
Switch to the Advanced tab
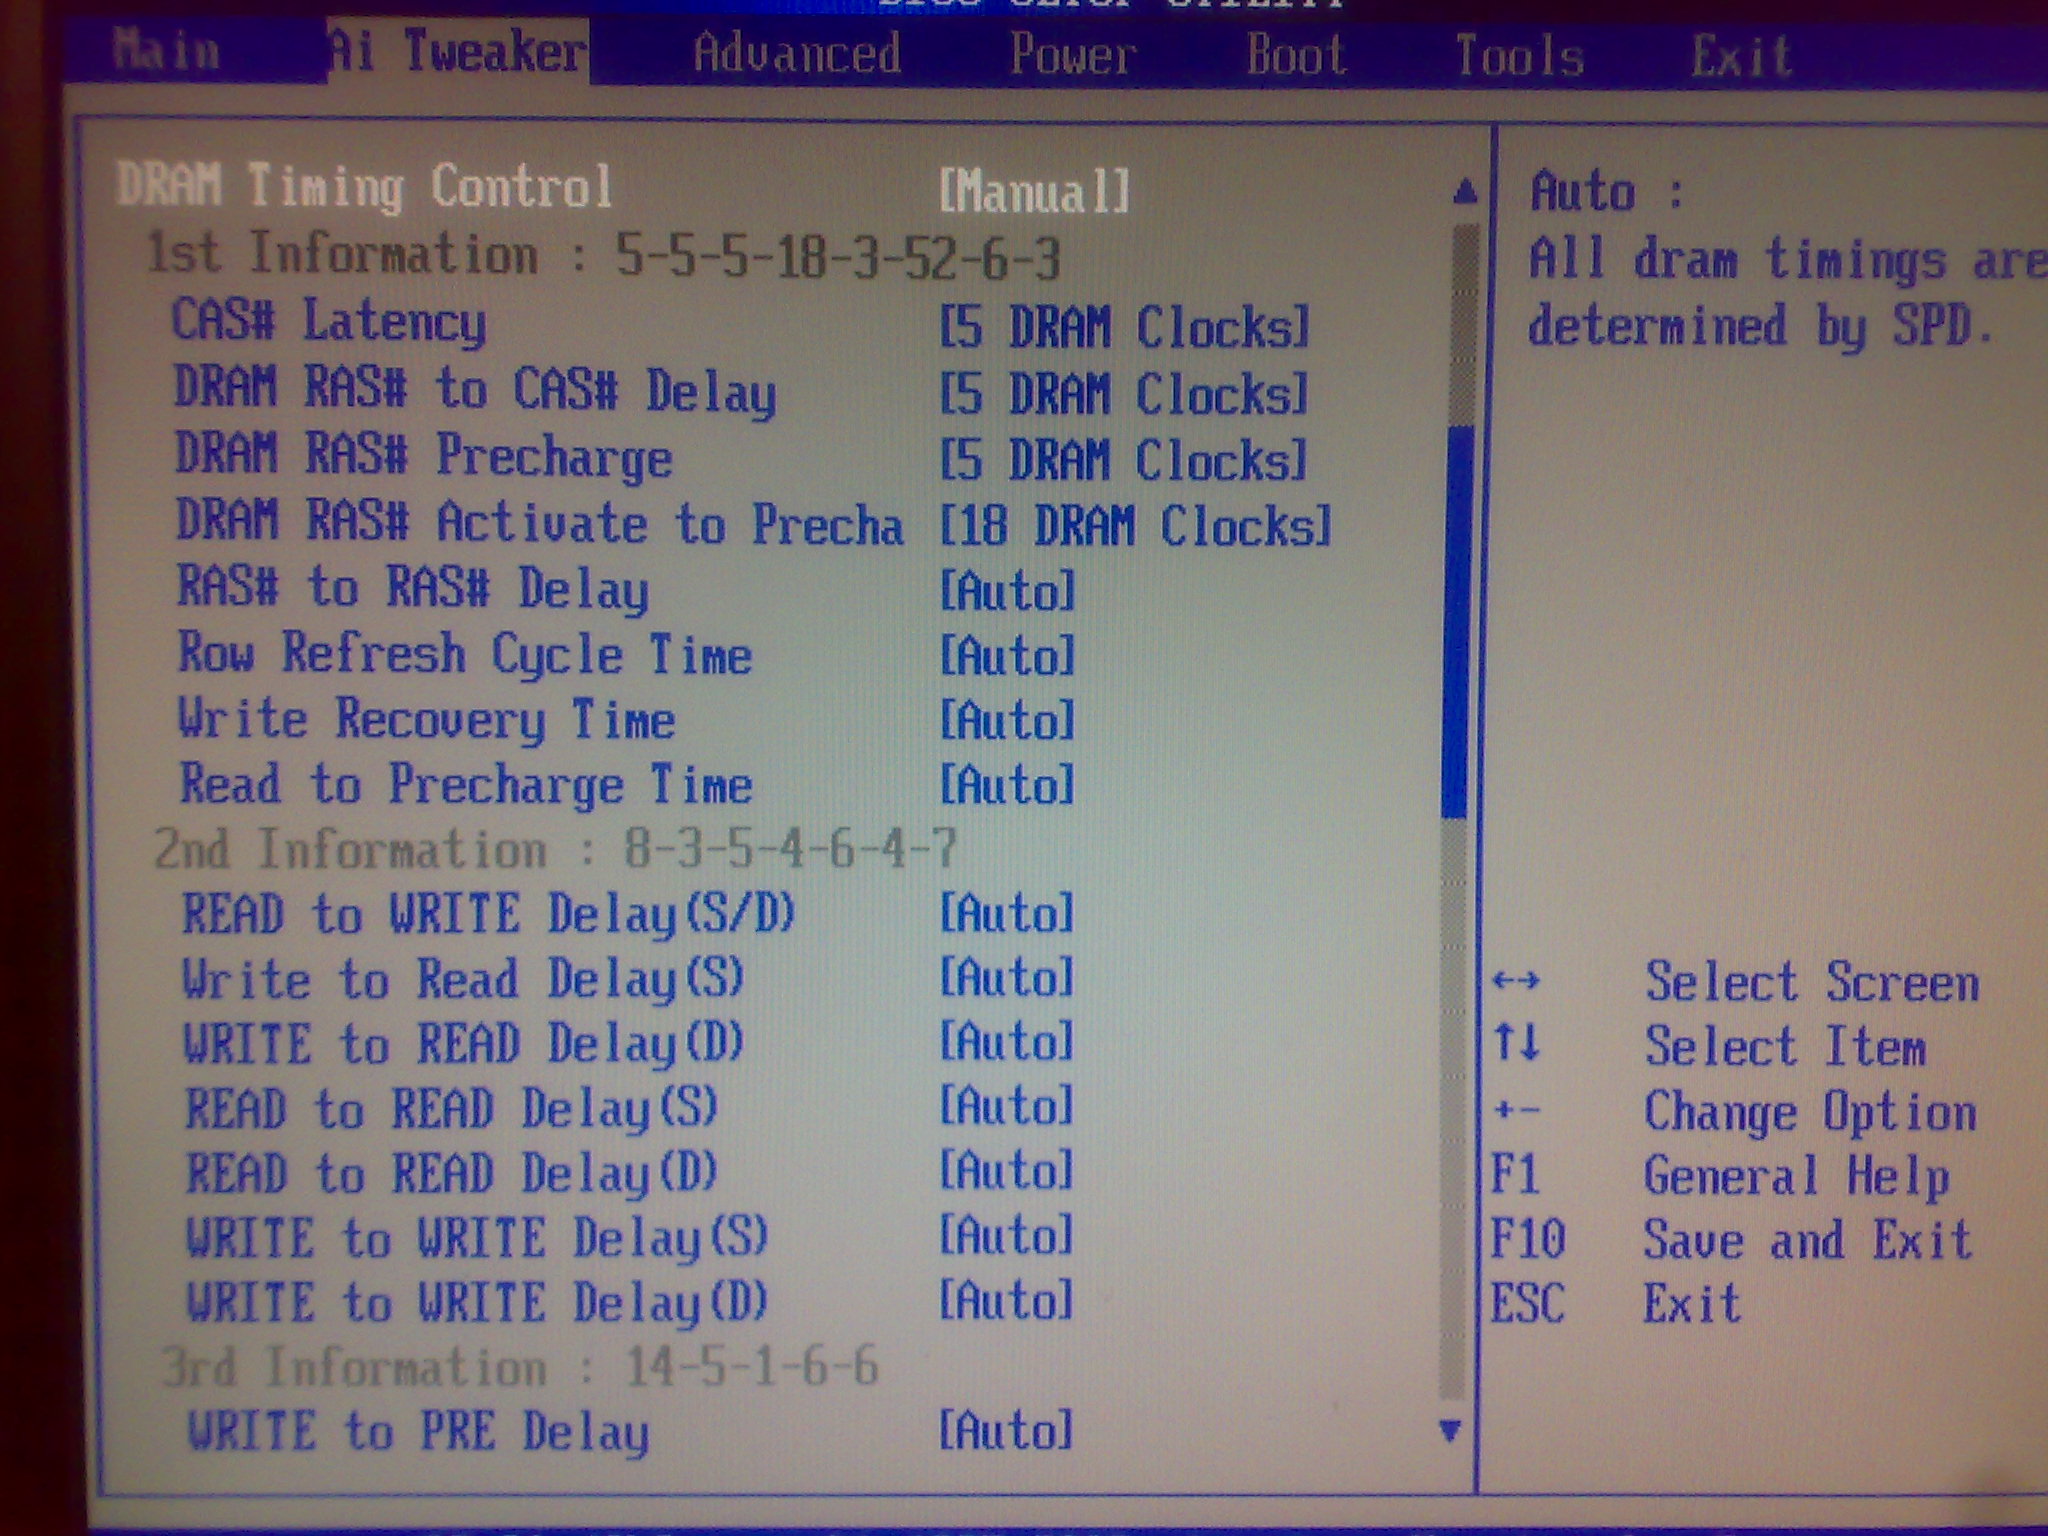tap(796, 53)
